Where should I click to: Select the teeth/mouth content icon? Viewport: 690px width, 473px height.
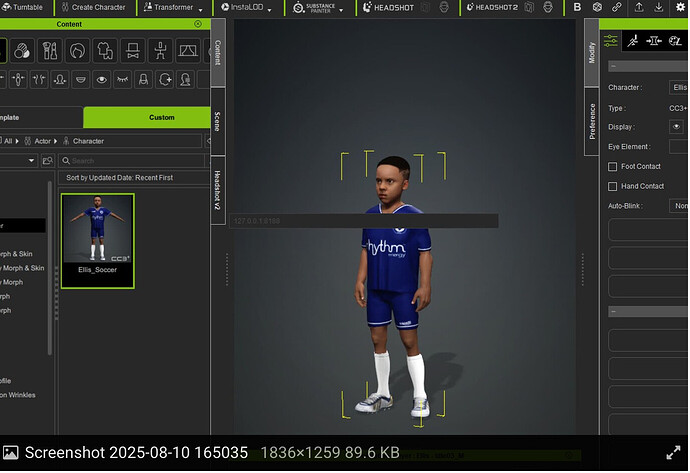tap(81, 80)
